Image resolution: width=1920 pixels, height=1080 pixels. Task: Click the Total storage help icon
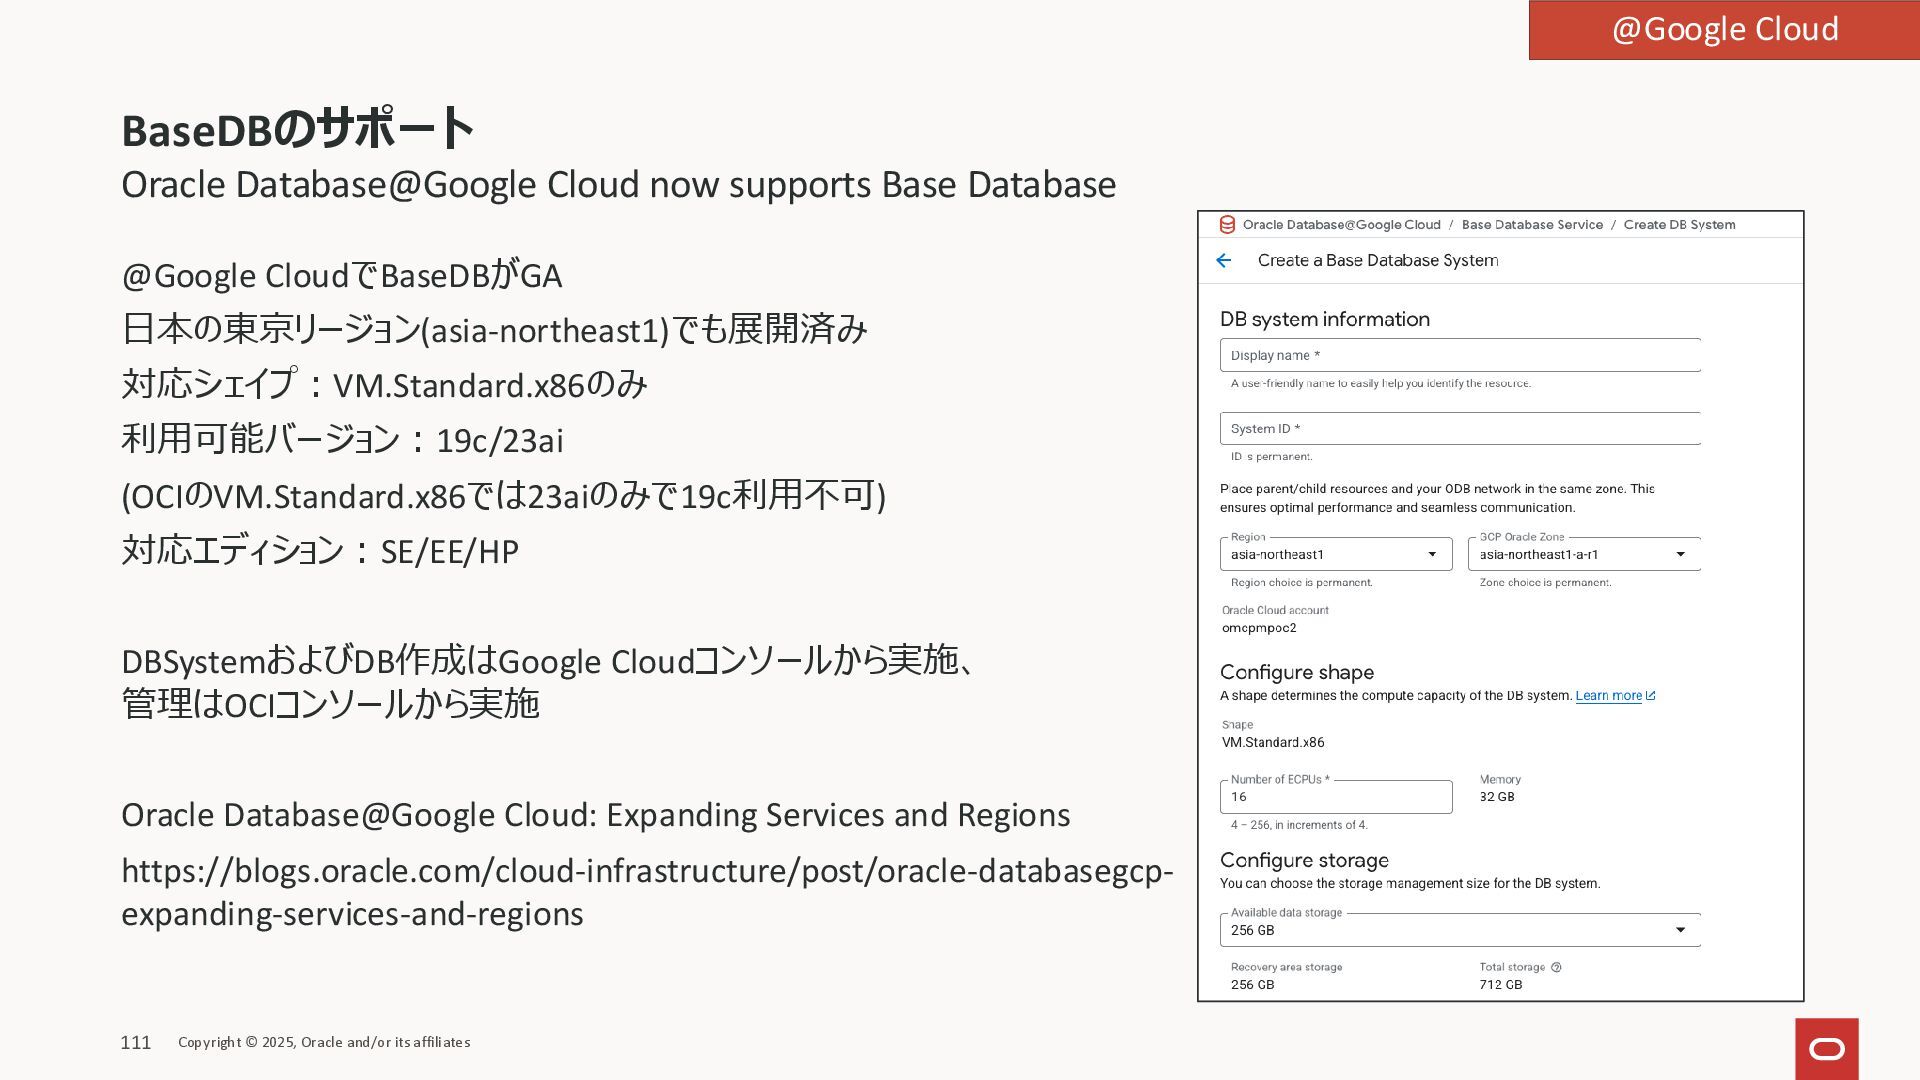pos(1556,967)
